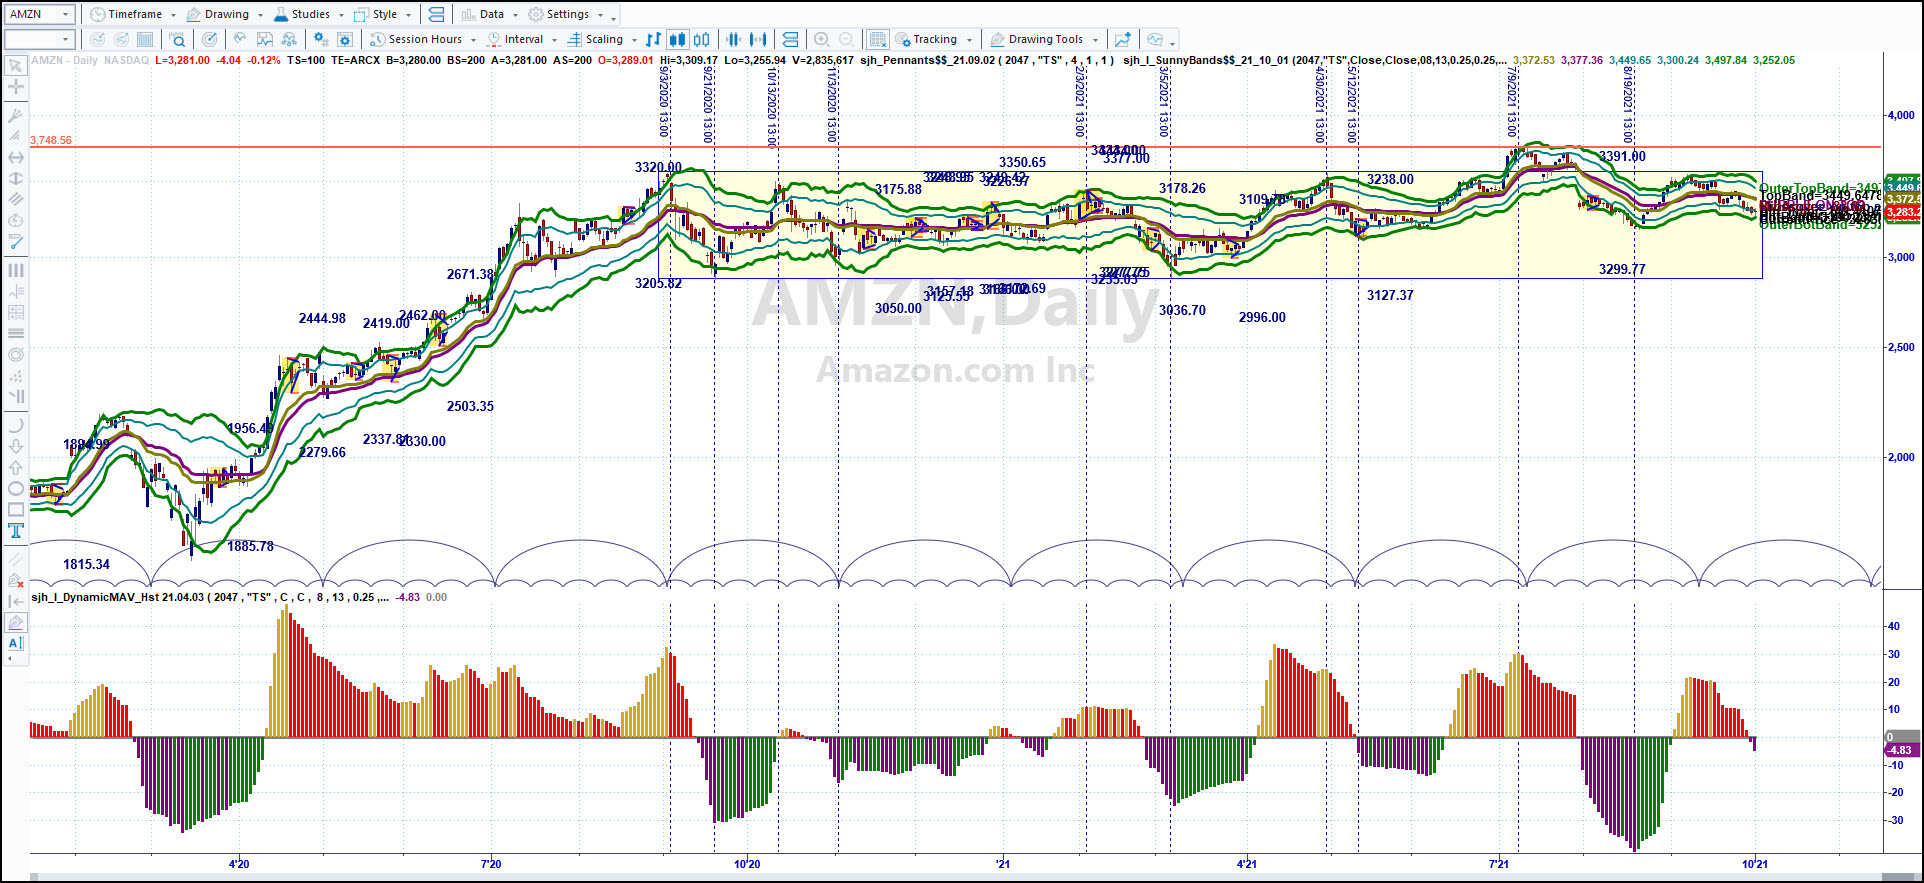Click the 3391.00 price label on chart
Viewport: 1924px width, 883px height.
(x=1622, y=156)
